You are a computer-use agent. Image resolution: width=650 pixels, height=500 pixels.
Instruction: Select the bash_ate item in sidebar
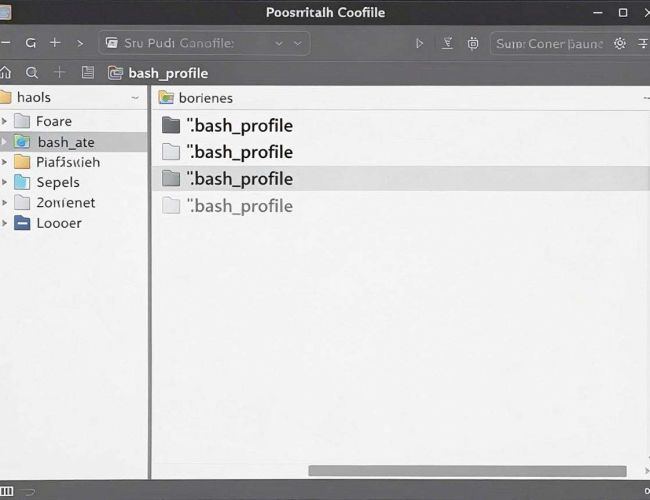(73, 142)
